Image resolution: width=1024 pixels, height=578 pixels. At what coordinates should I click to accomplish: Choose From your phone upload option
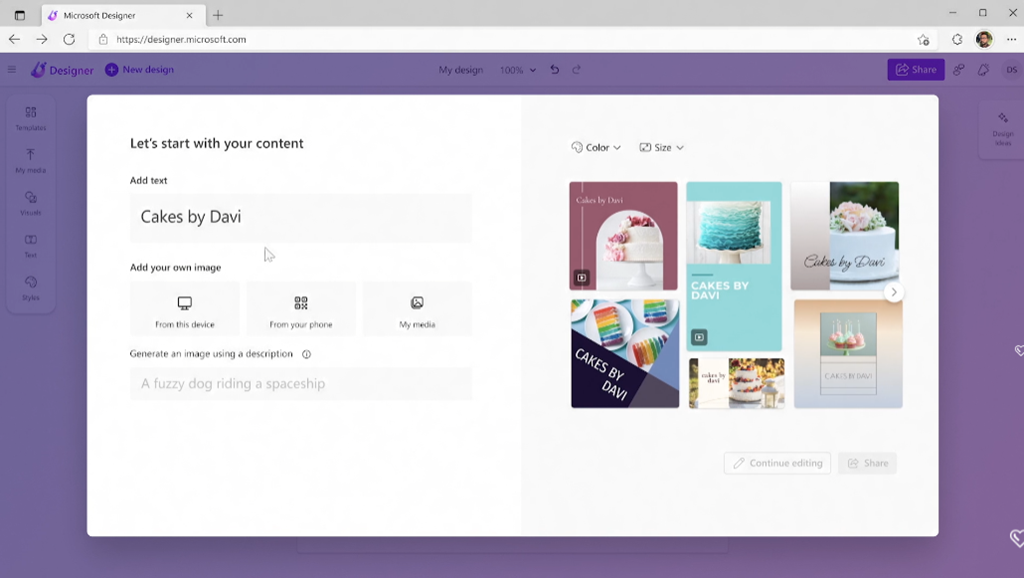coord(301,309)
